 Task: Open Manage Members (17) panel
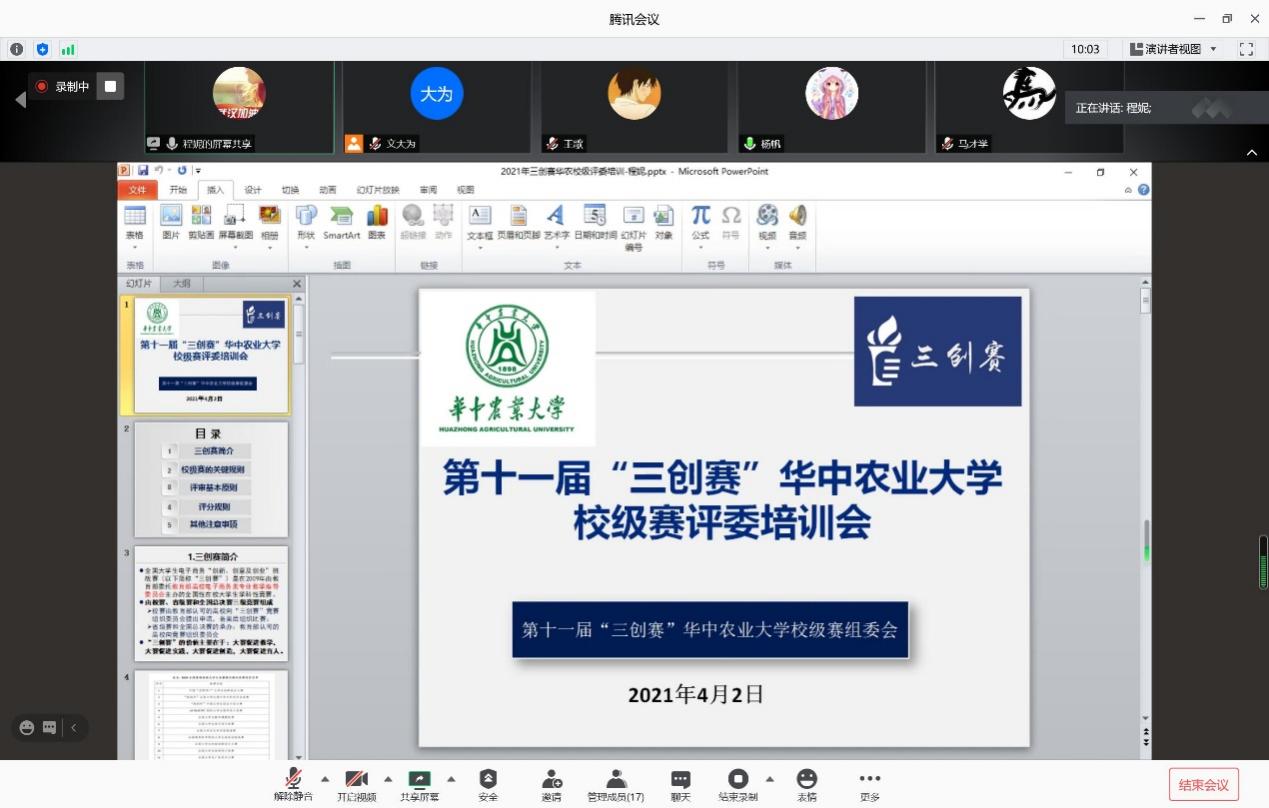coord(616,780)
